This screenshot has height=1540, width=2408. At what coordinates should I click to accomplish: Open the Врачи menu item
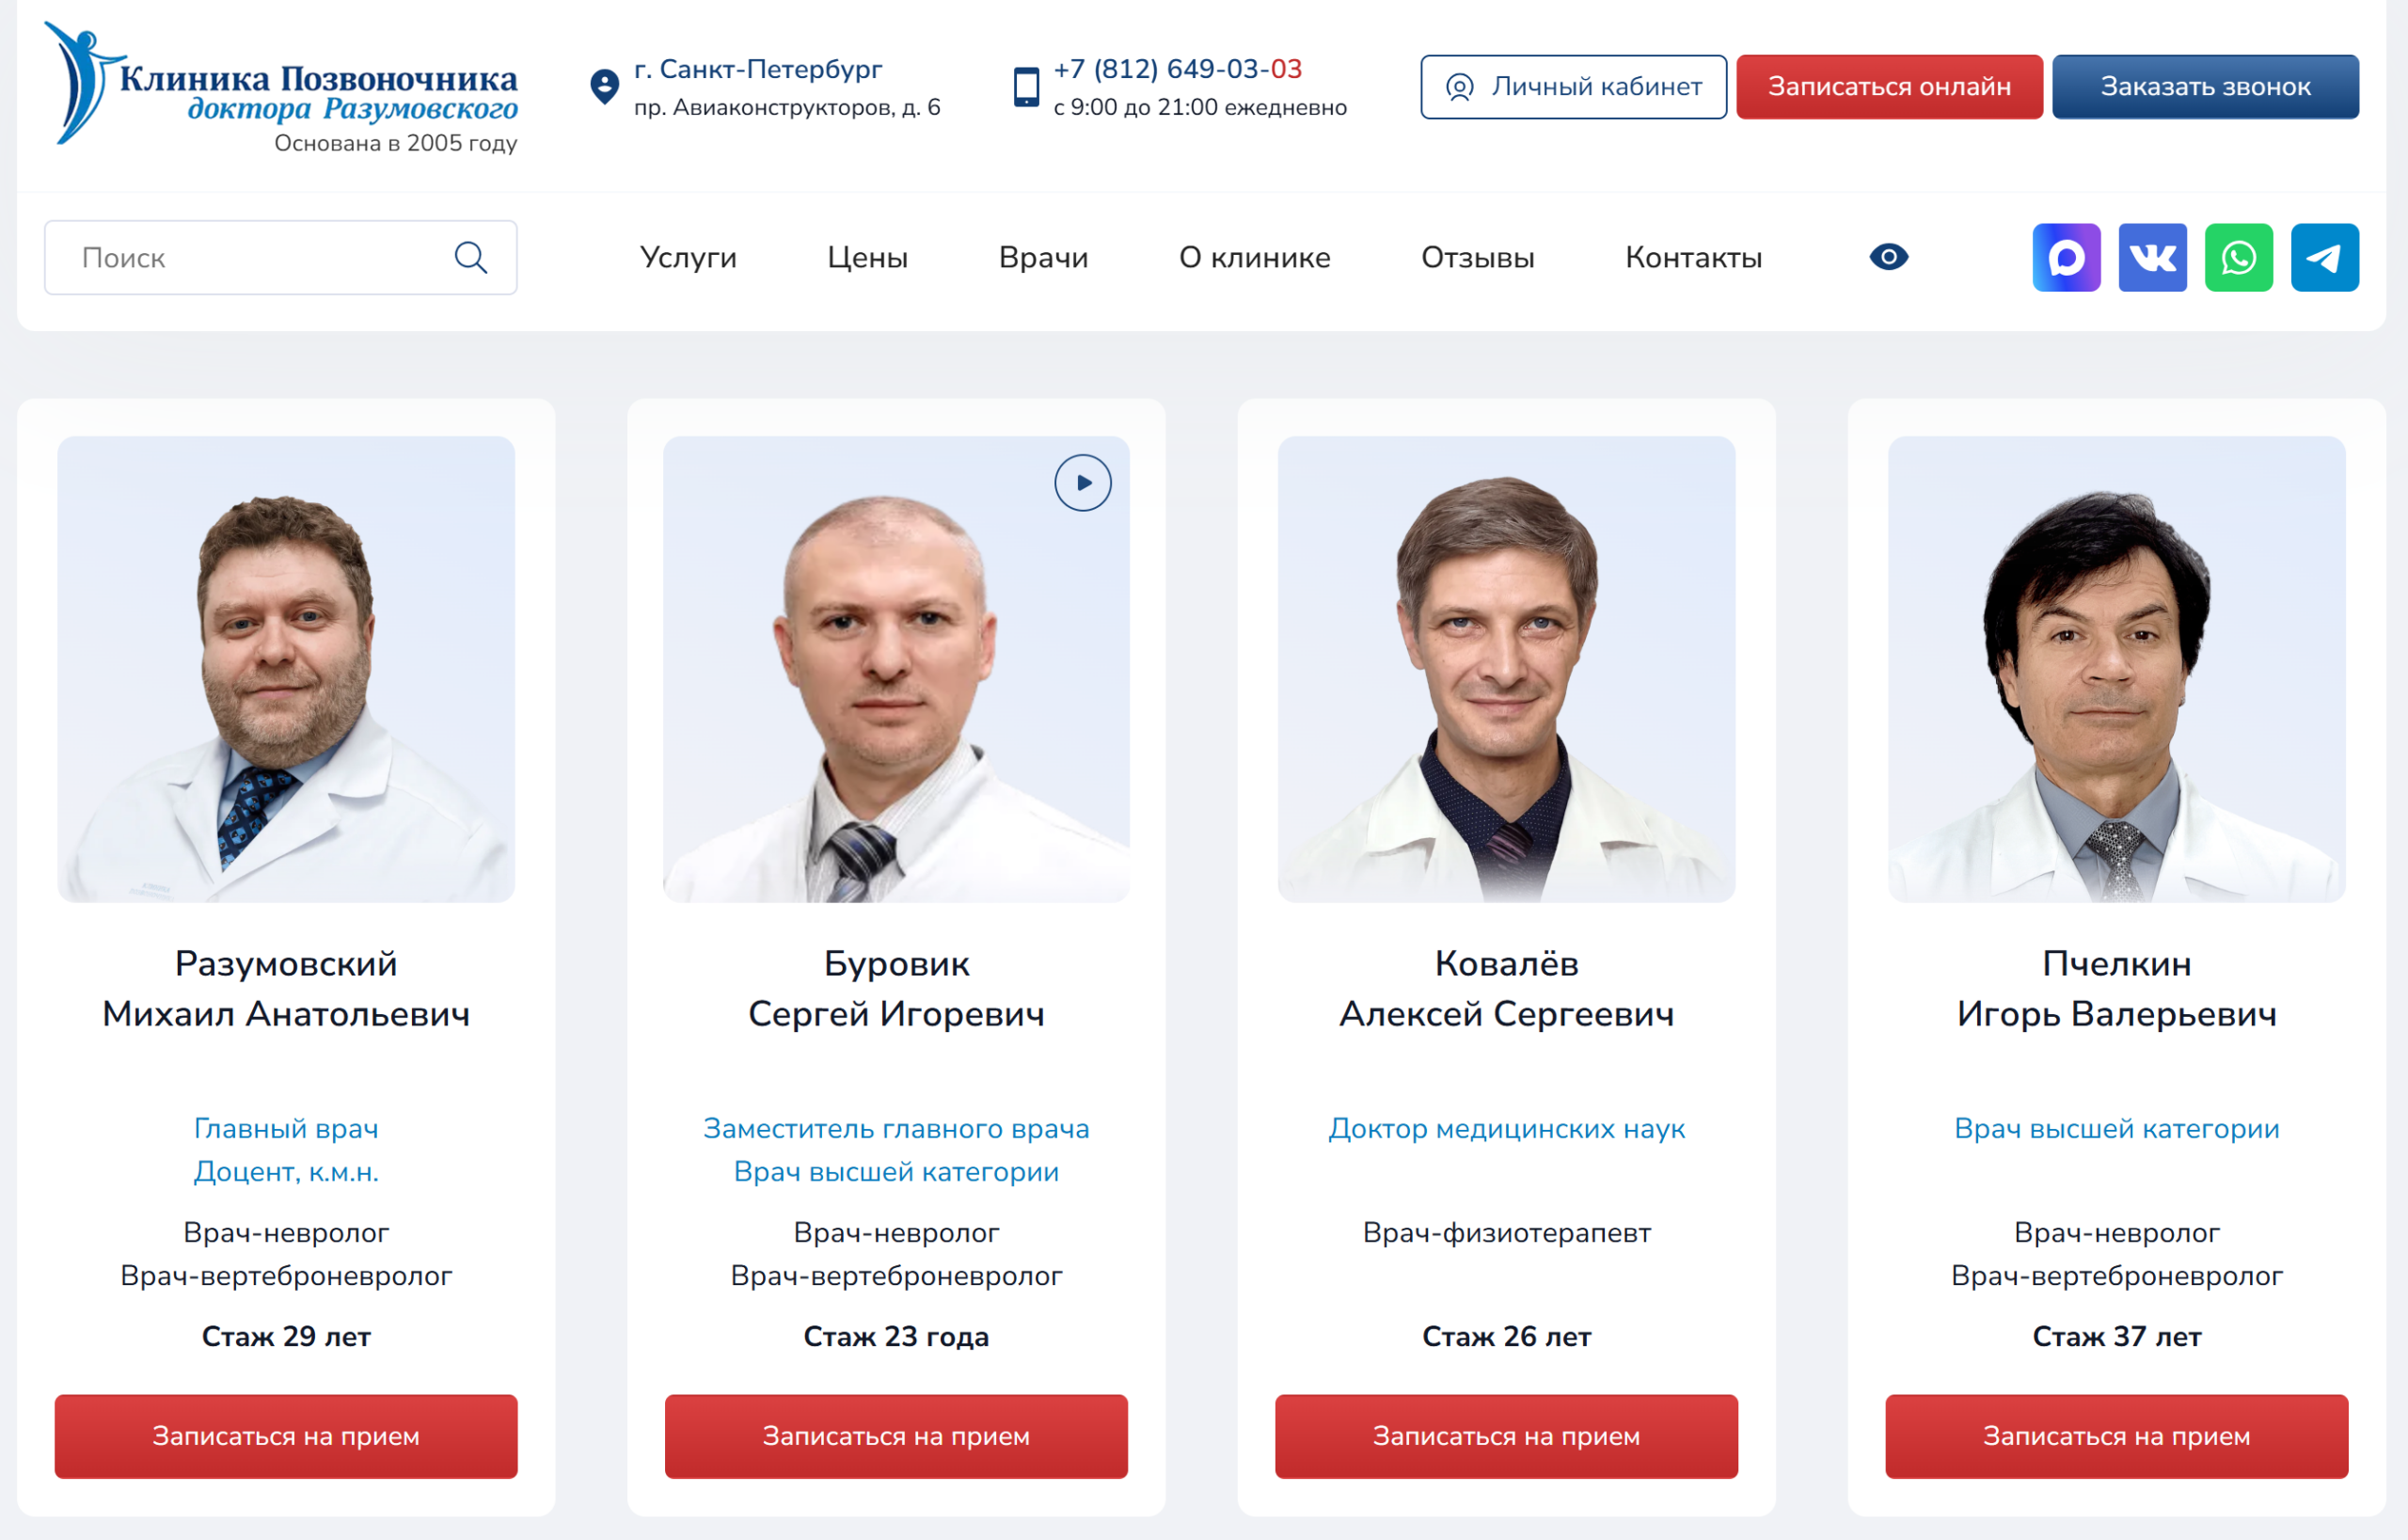[x=1043, y=257]
